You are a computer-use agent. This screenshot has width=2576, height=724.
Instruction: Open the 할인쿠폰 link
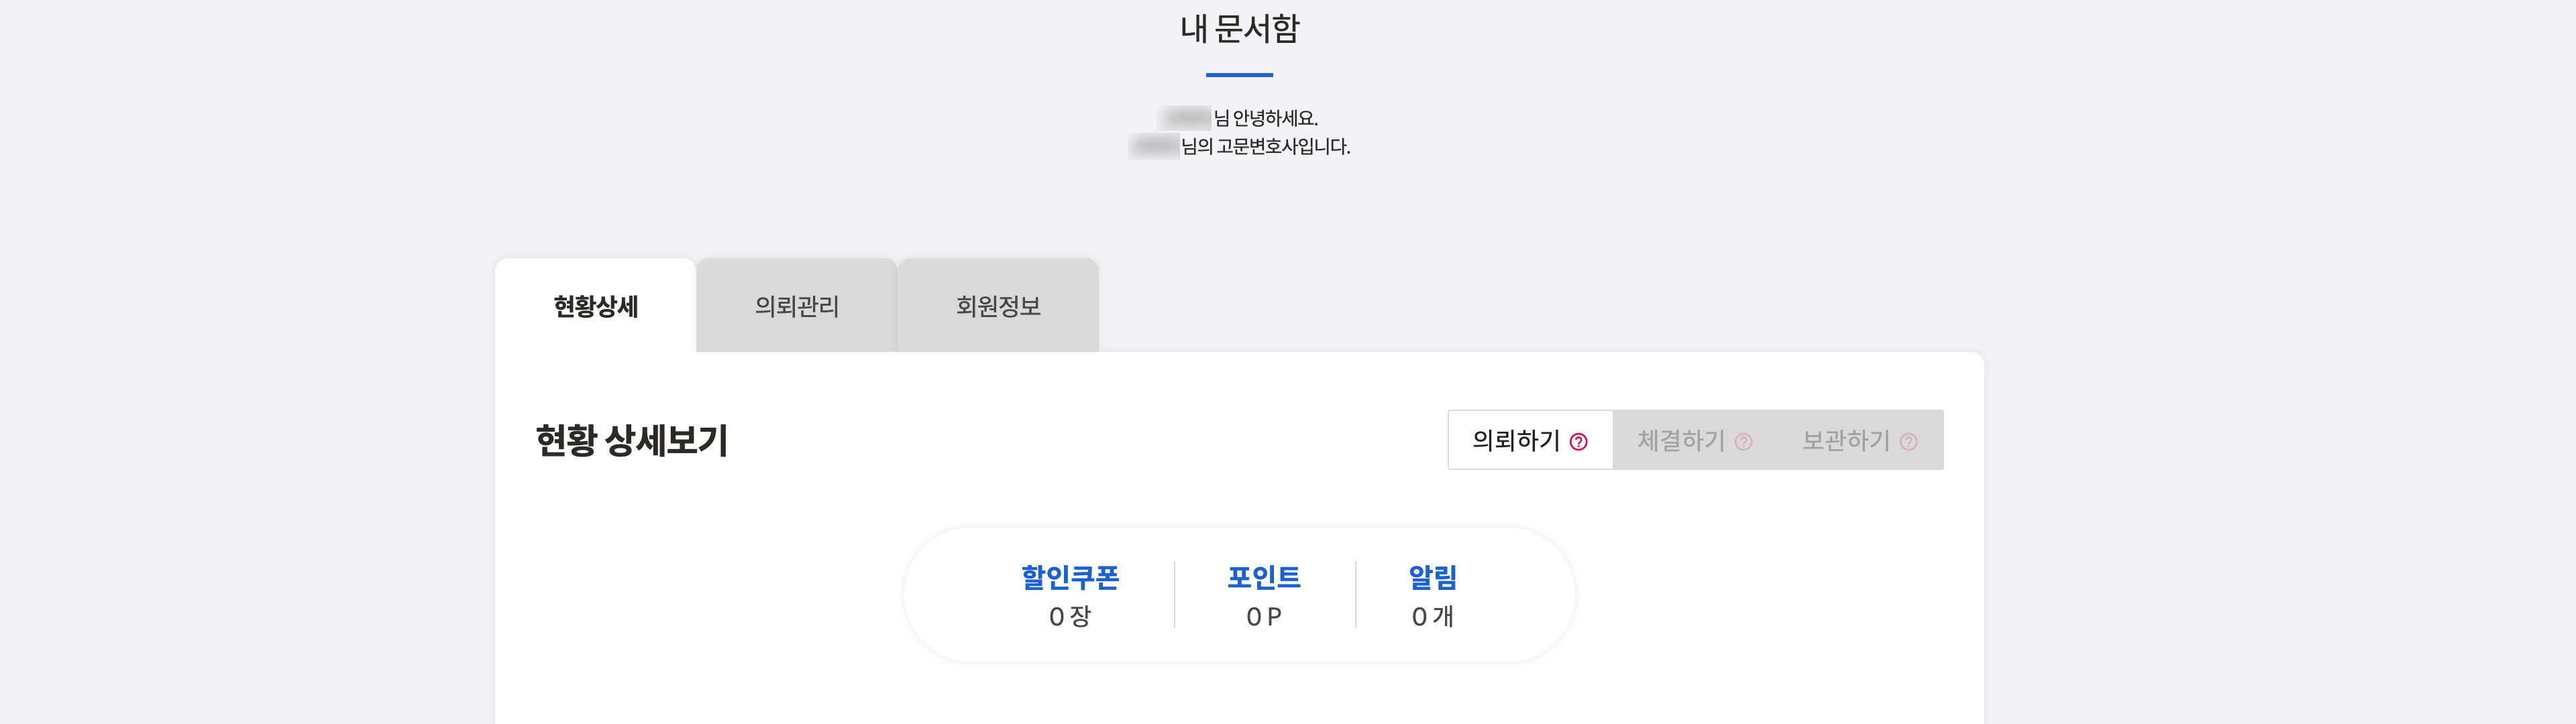(x=1069, y=577)
